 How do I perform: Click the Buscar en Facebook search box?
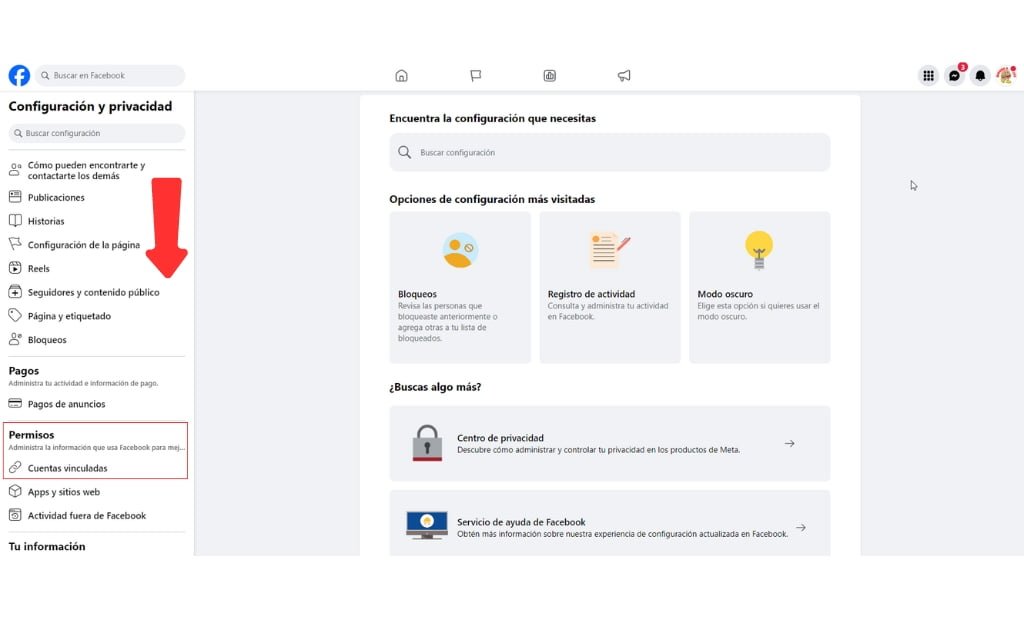110,75
